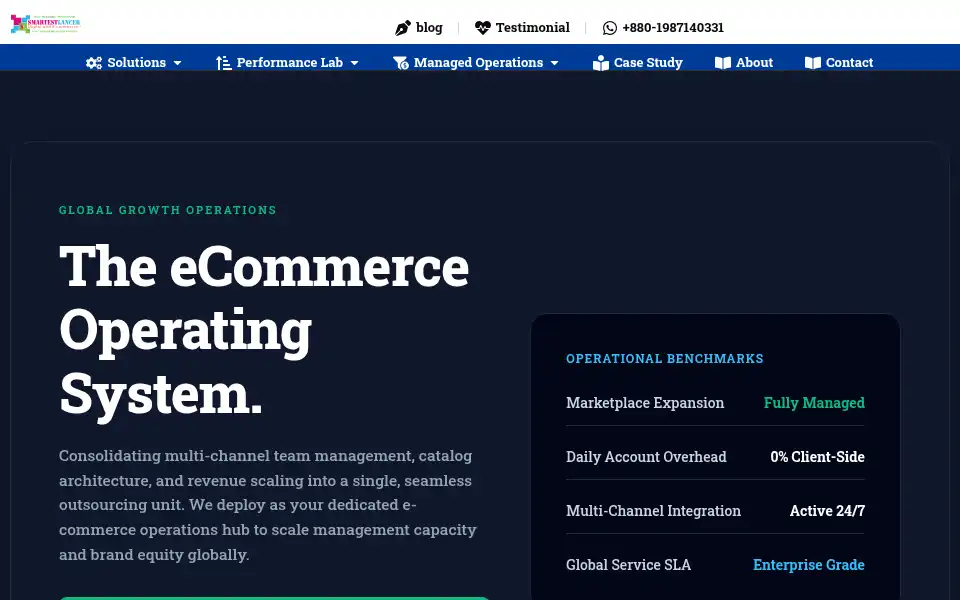This screenshot has width=960, height=600.
Task: Go to the Contact page
Action: [849, 62]
